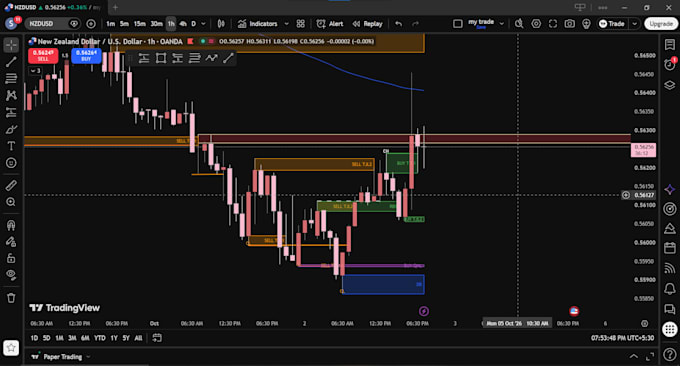Click the blue BUY price button

(86, 56)
